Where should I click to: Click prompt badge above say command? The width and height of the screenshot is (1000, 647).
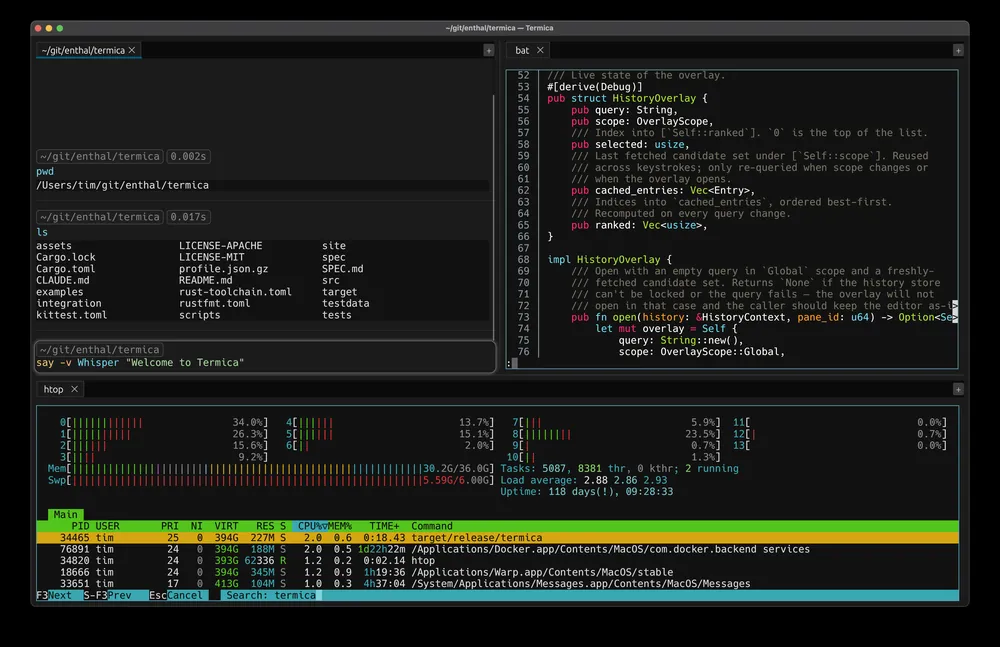(99, 350)
